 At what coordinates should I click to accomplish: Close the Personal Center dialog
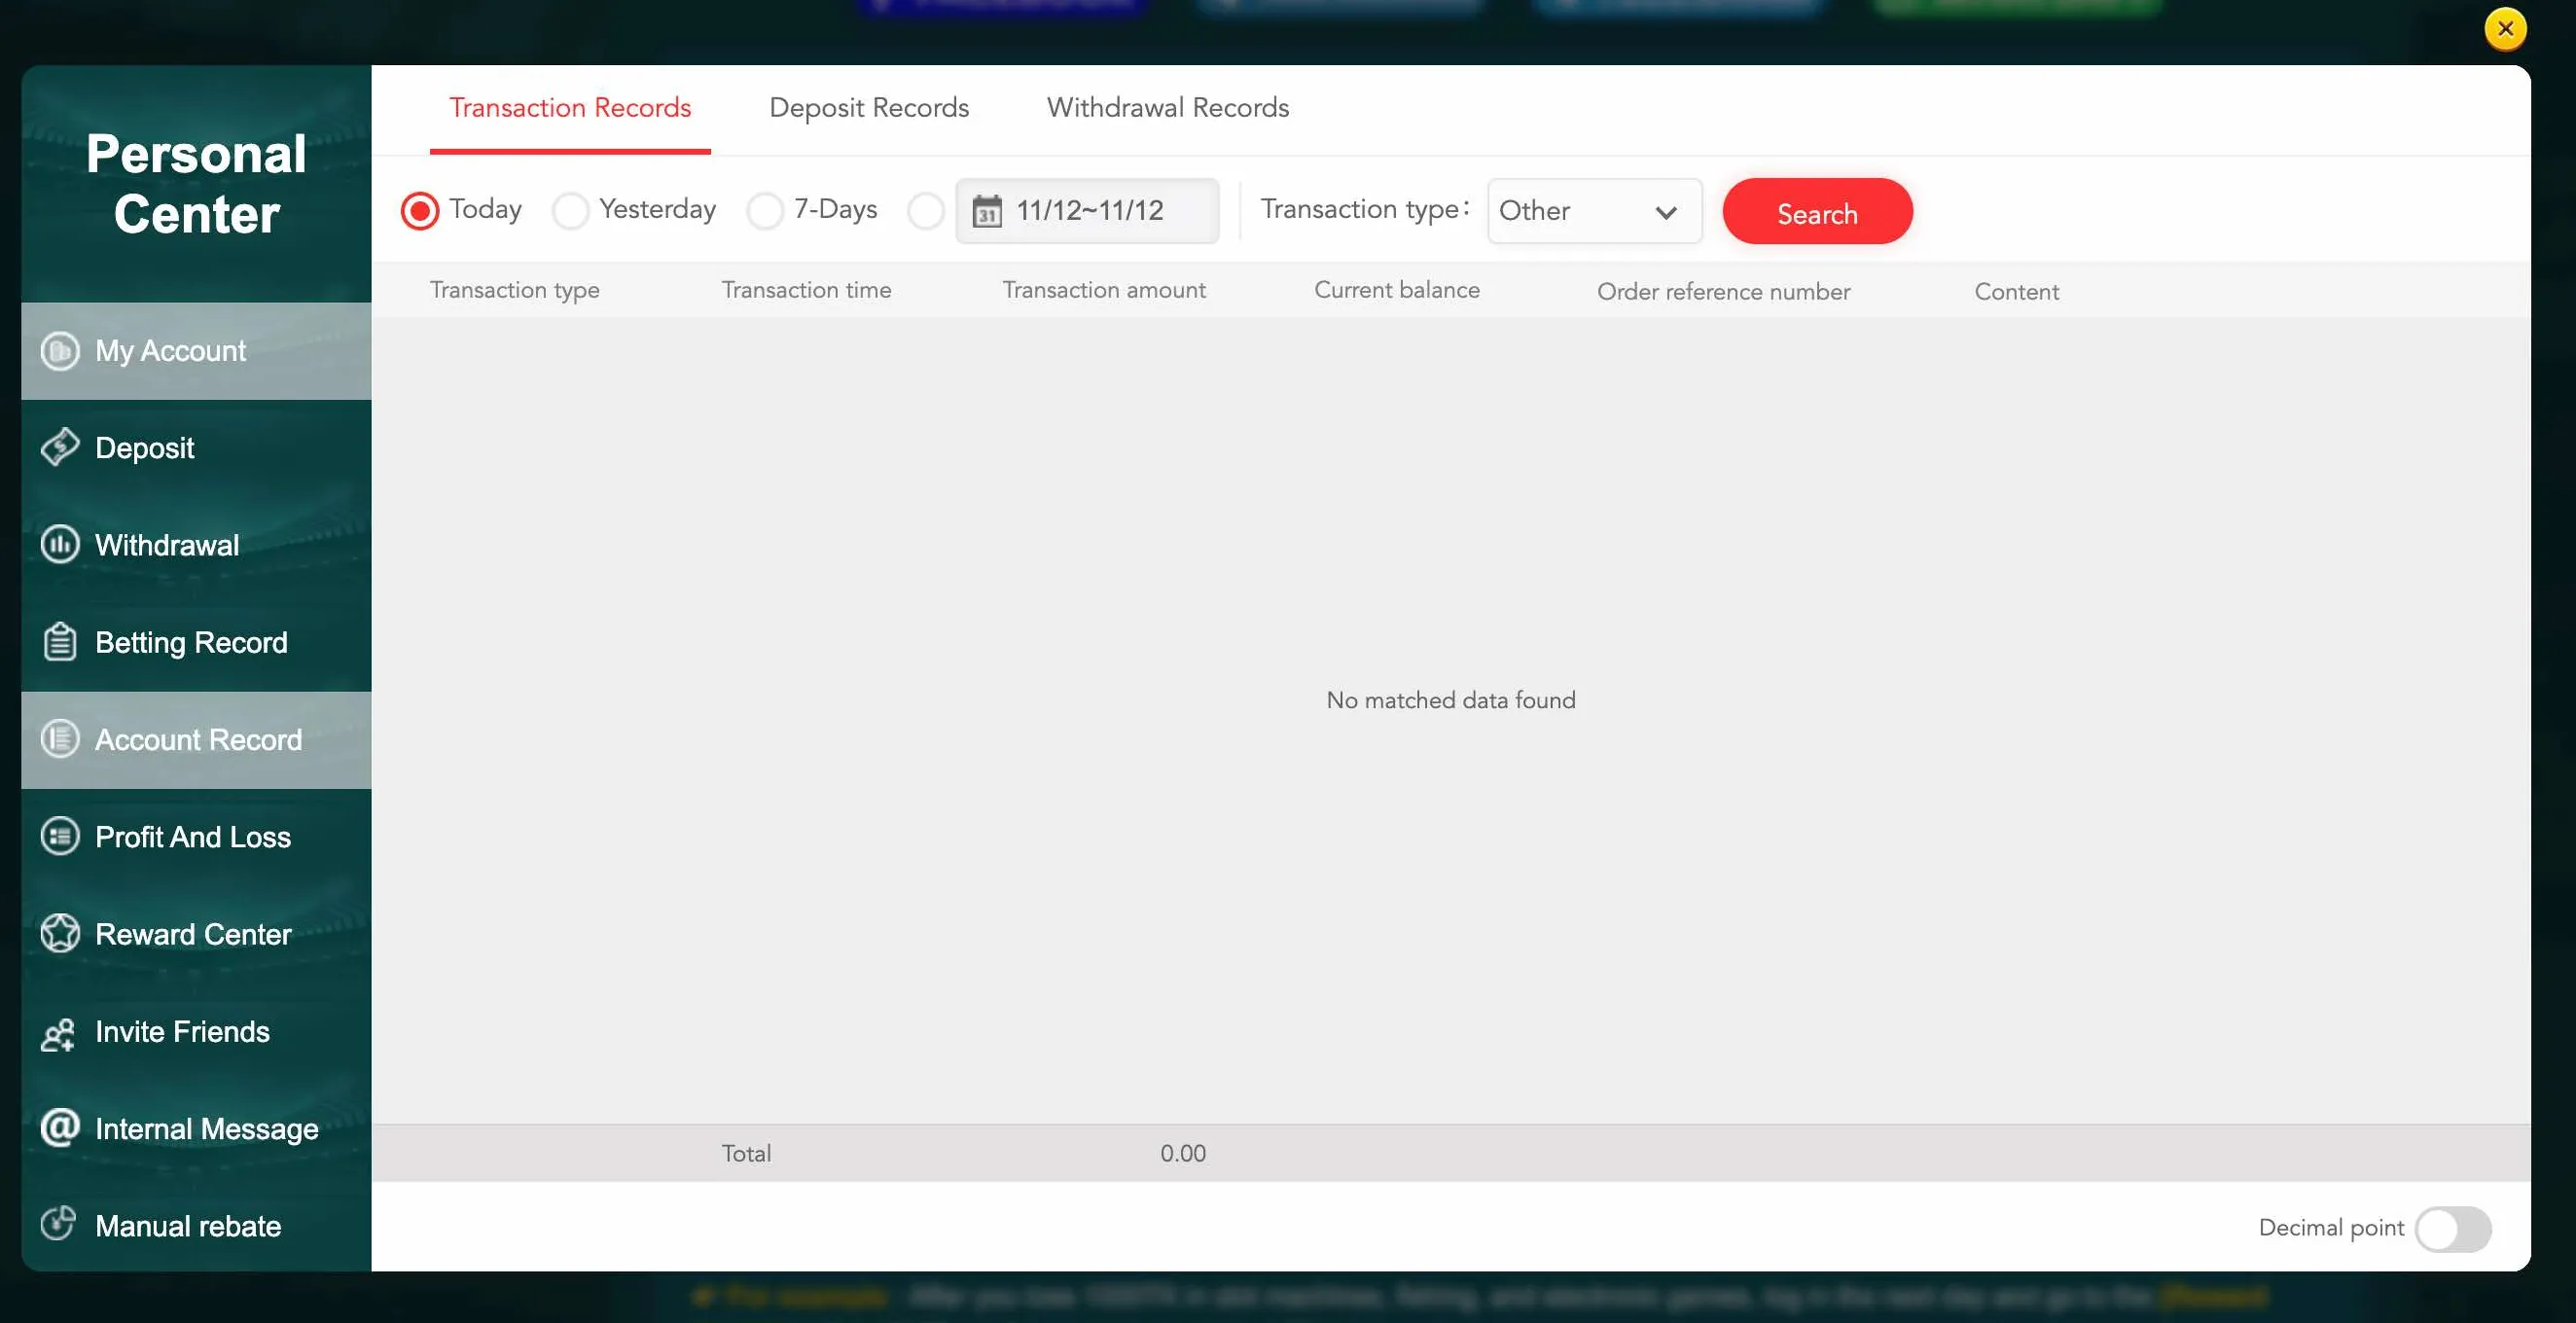click(2505, 29)
